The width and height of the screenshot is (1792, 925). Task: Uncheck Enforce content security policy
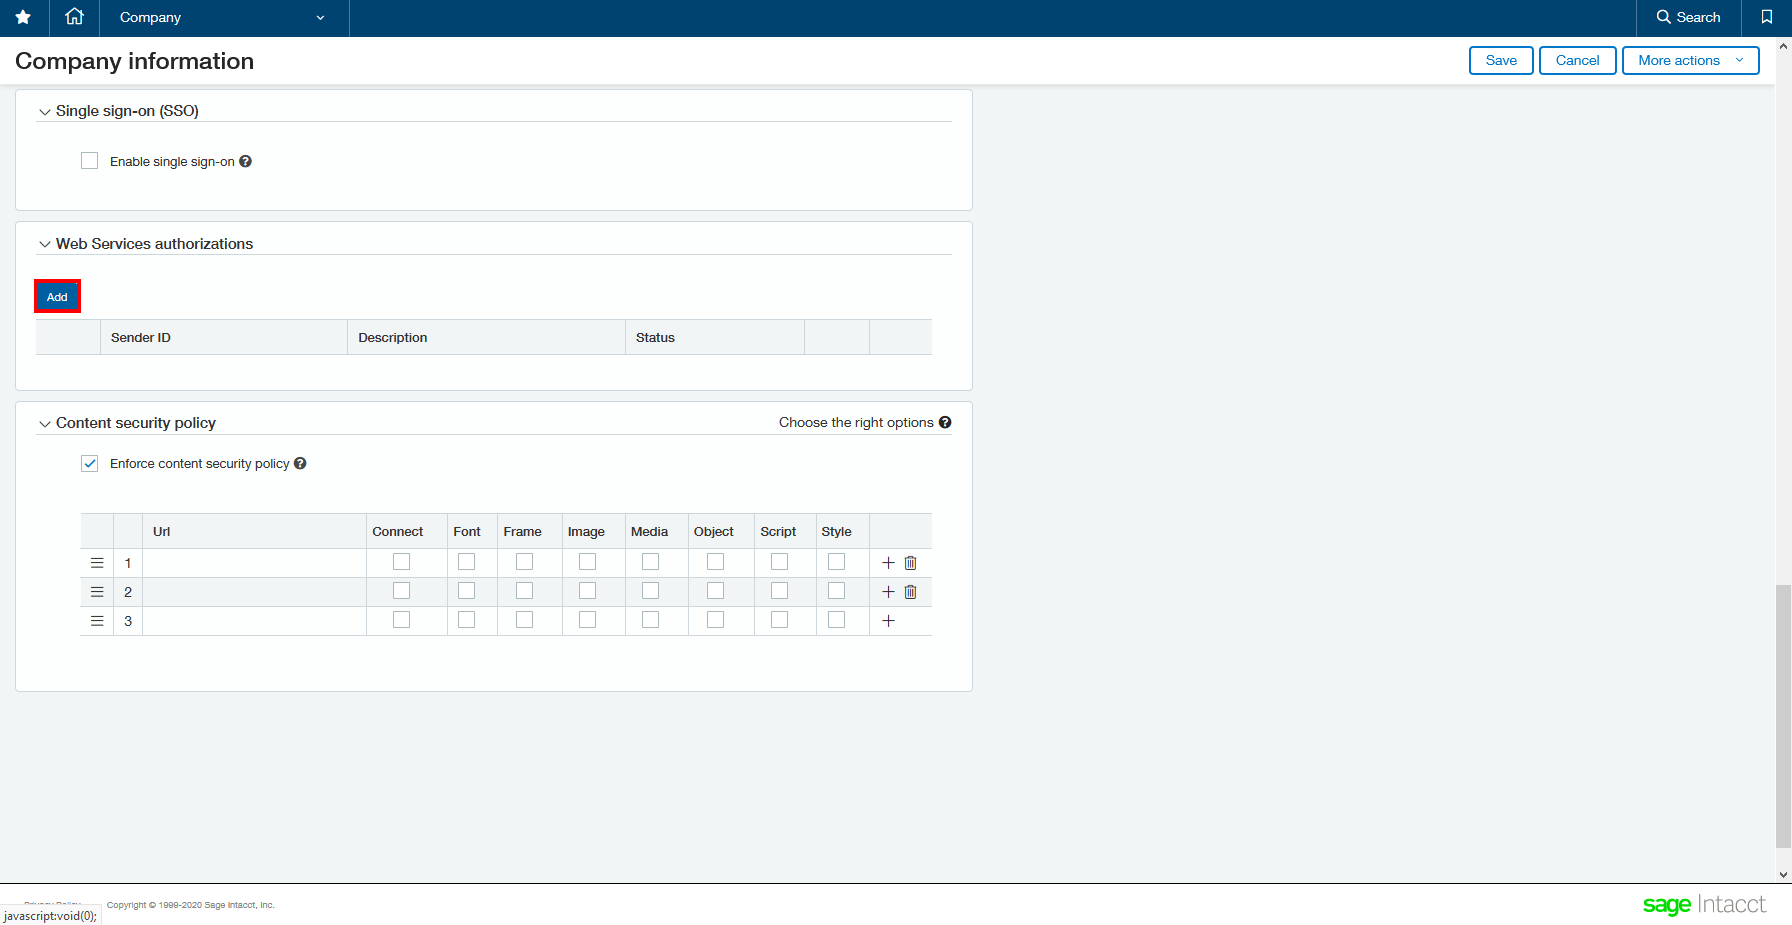click(90, 463)
